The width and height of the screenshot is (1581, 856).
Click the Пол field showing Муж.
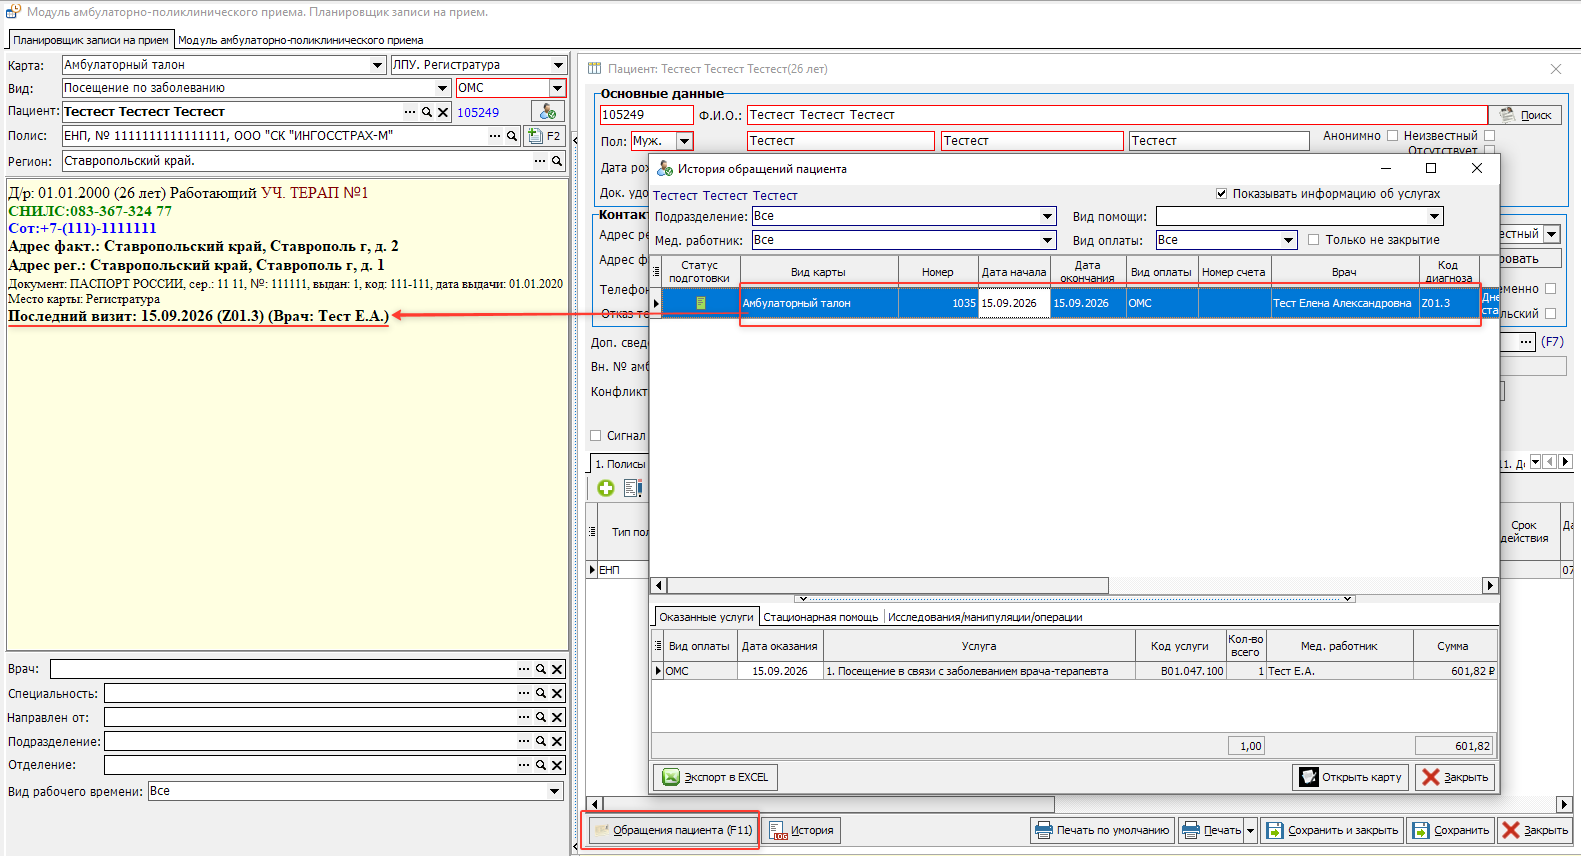point(662,141)
